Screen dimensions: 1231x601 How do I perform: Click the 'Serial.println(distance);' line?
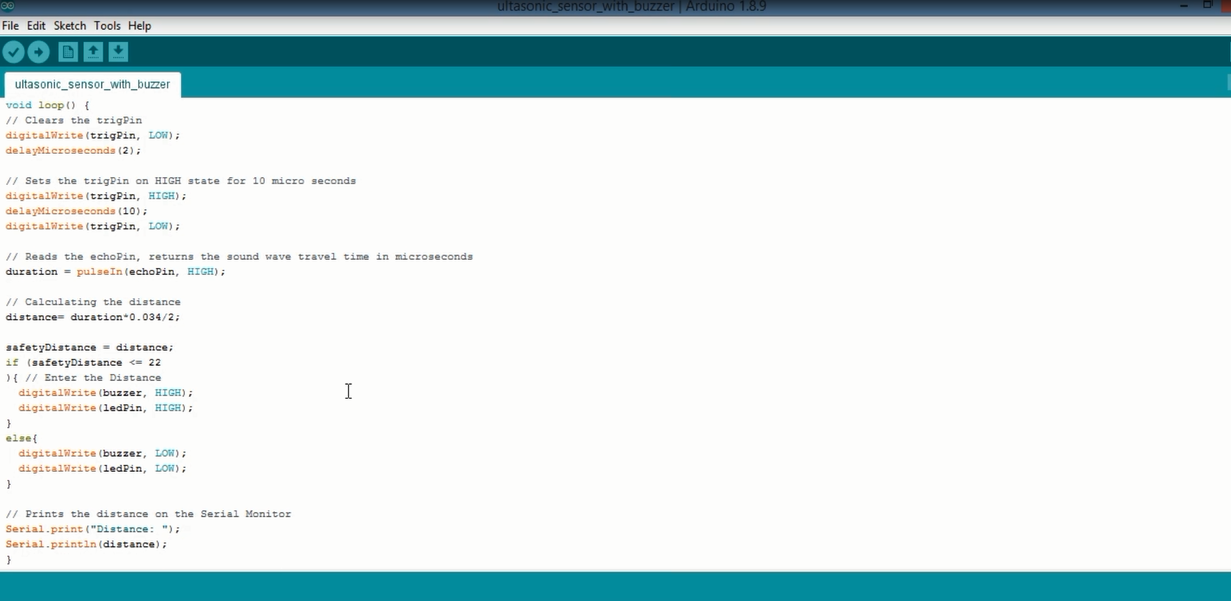pos(87,544)
